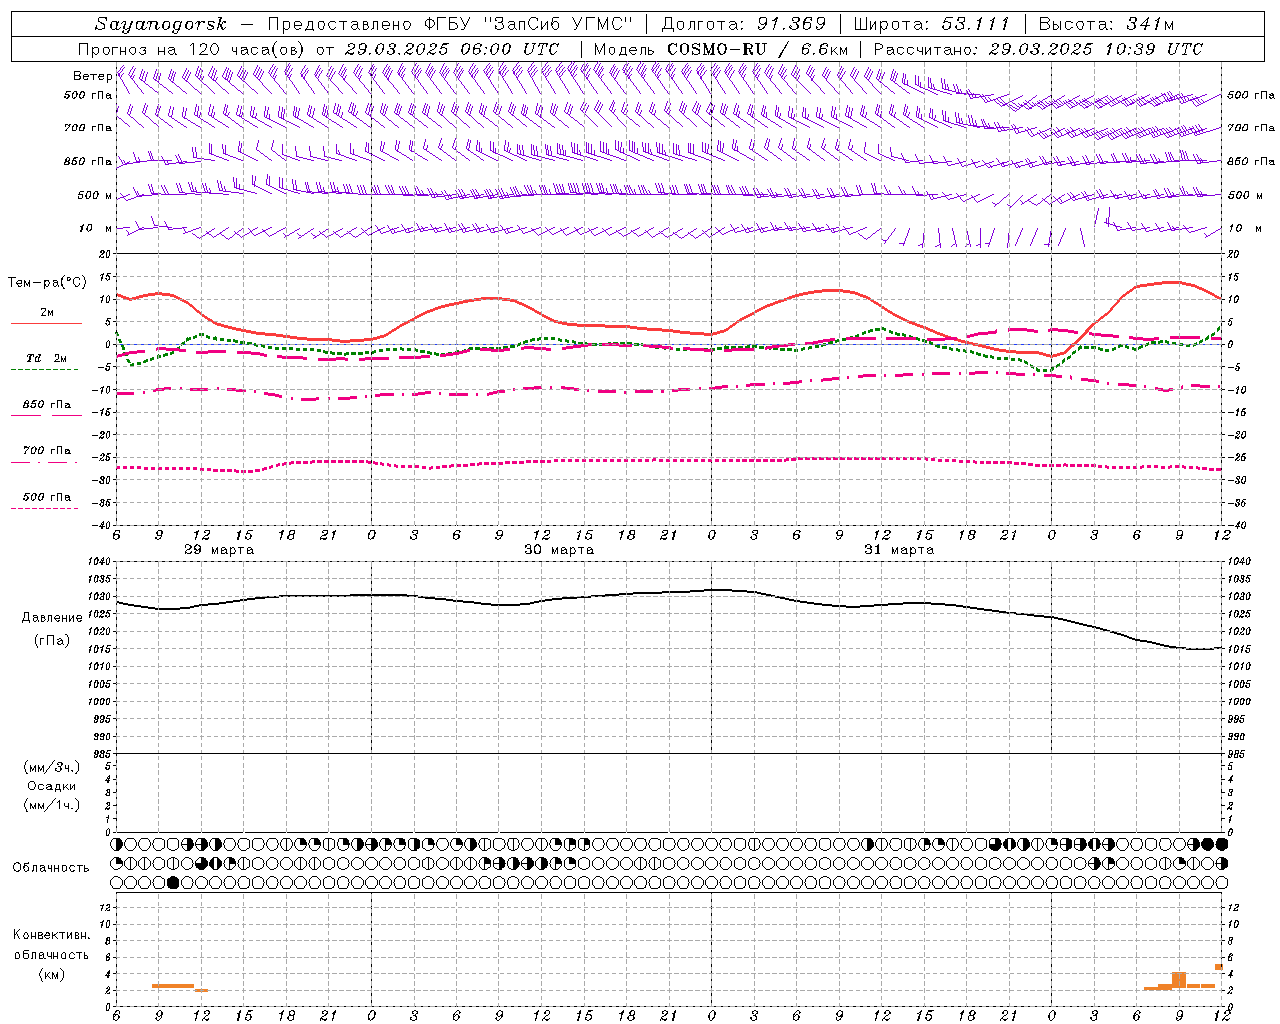1280x1024 pixels.
Task: Click the Облачность cloud cover label
Action: click(51, 867)
